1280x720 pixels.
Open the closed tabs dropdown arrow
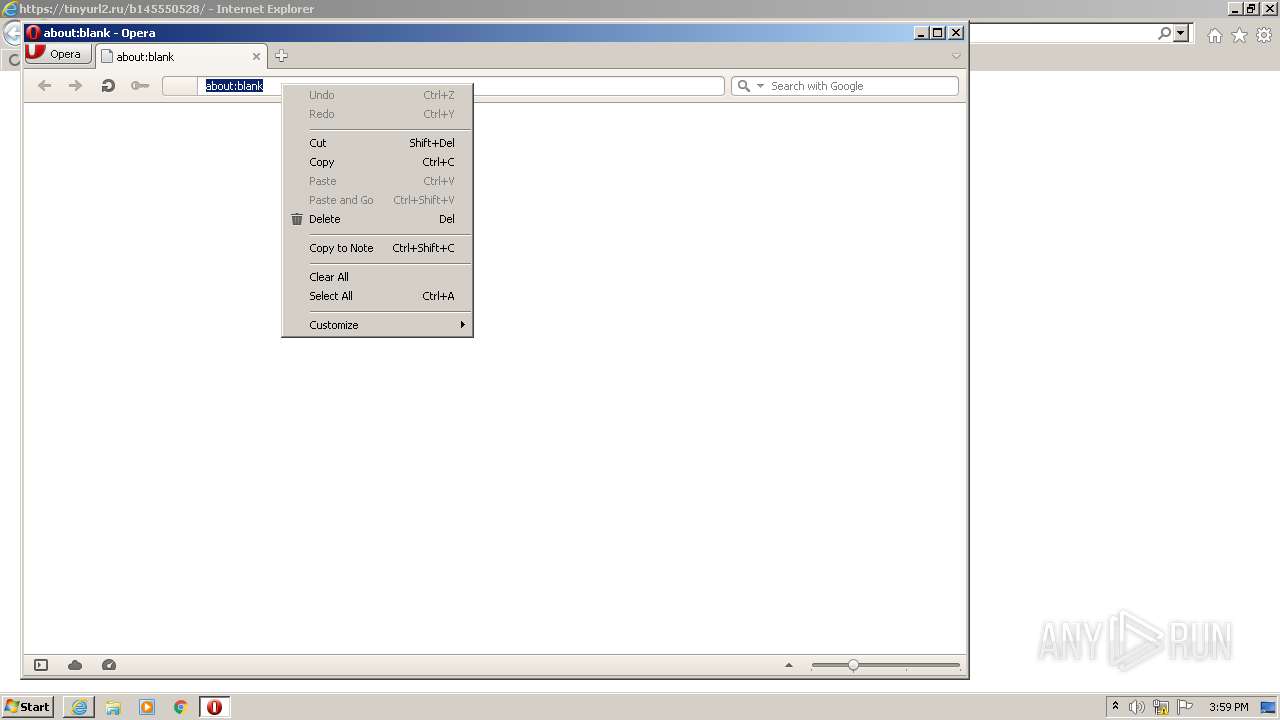[x=956, y=56]
